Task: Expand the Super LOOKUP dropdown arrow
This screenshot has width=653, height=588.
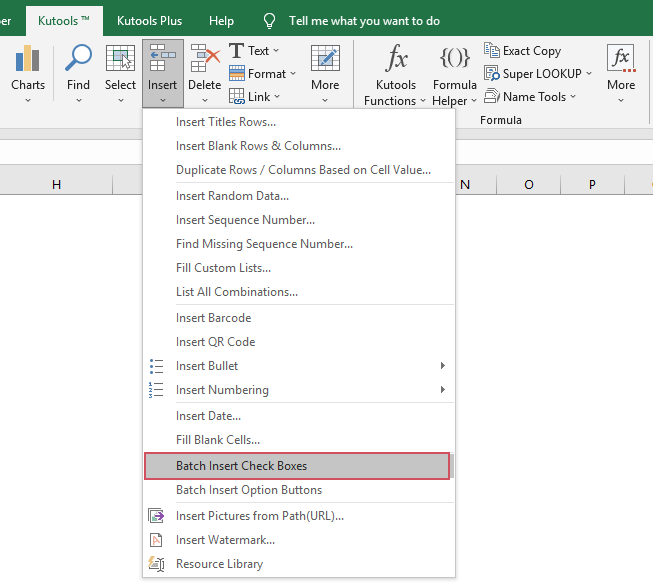Action: 589,74
